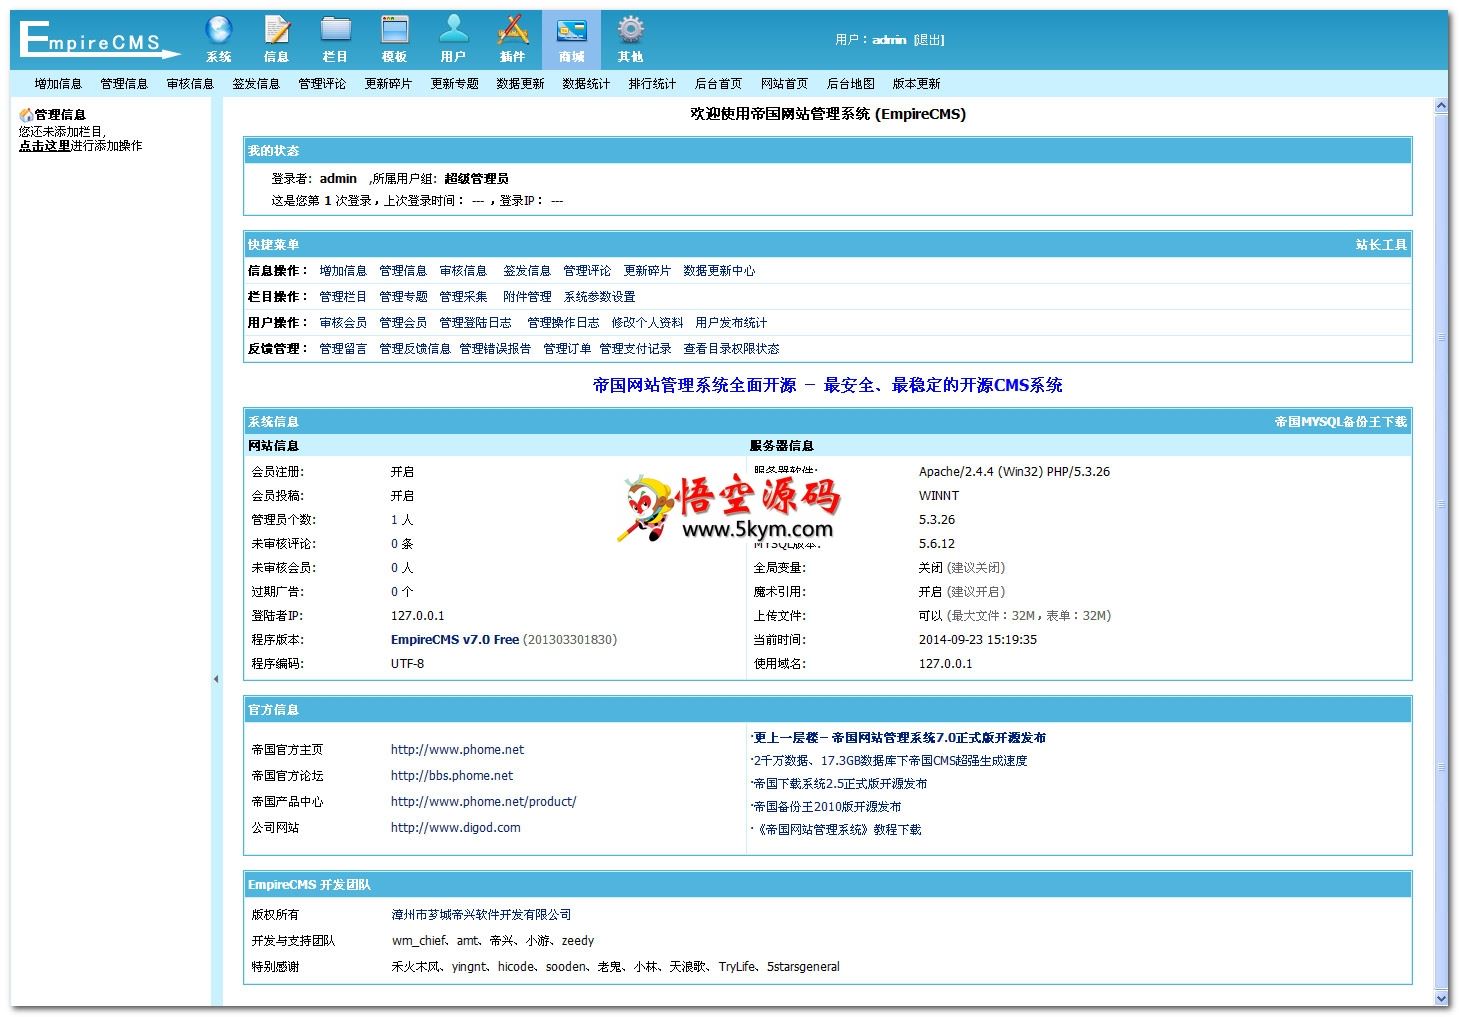
Task: Open the 帝国下载系统2.5正式版 news link
Action: [x=840, y=784]
